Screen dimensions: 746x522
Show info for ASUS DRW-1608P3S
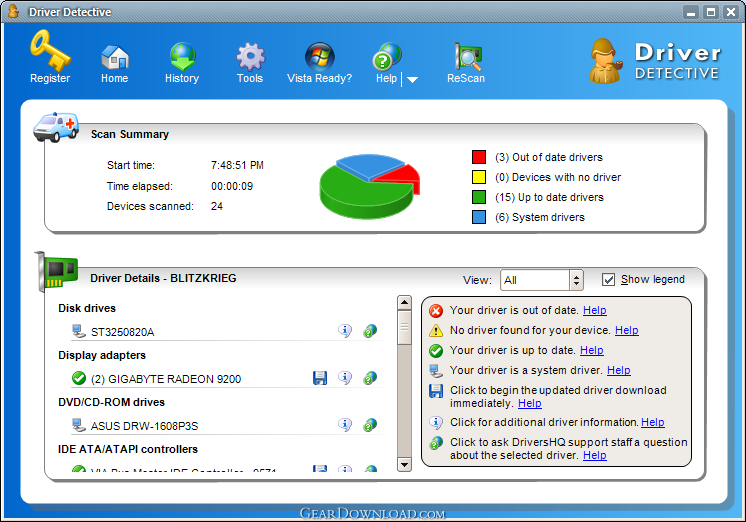(345, 424)
